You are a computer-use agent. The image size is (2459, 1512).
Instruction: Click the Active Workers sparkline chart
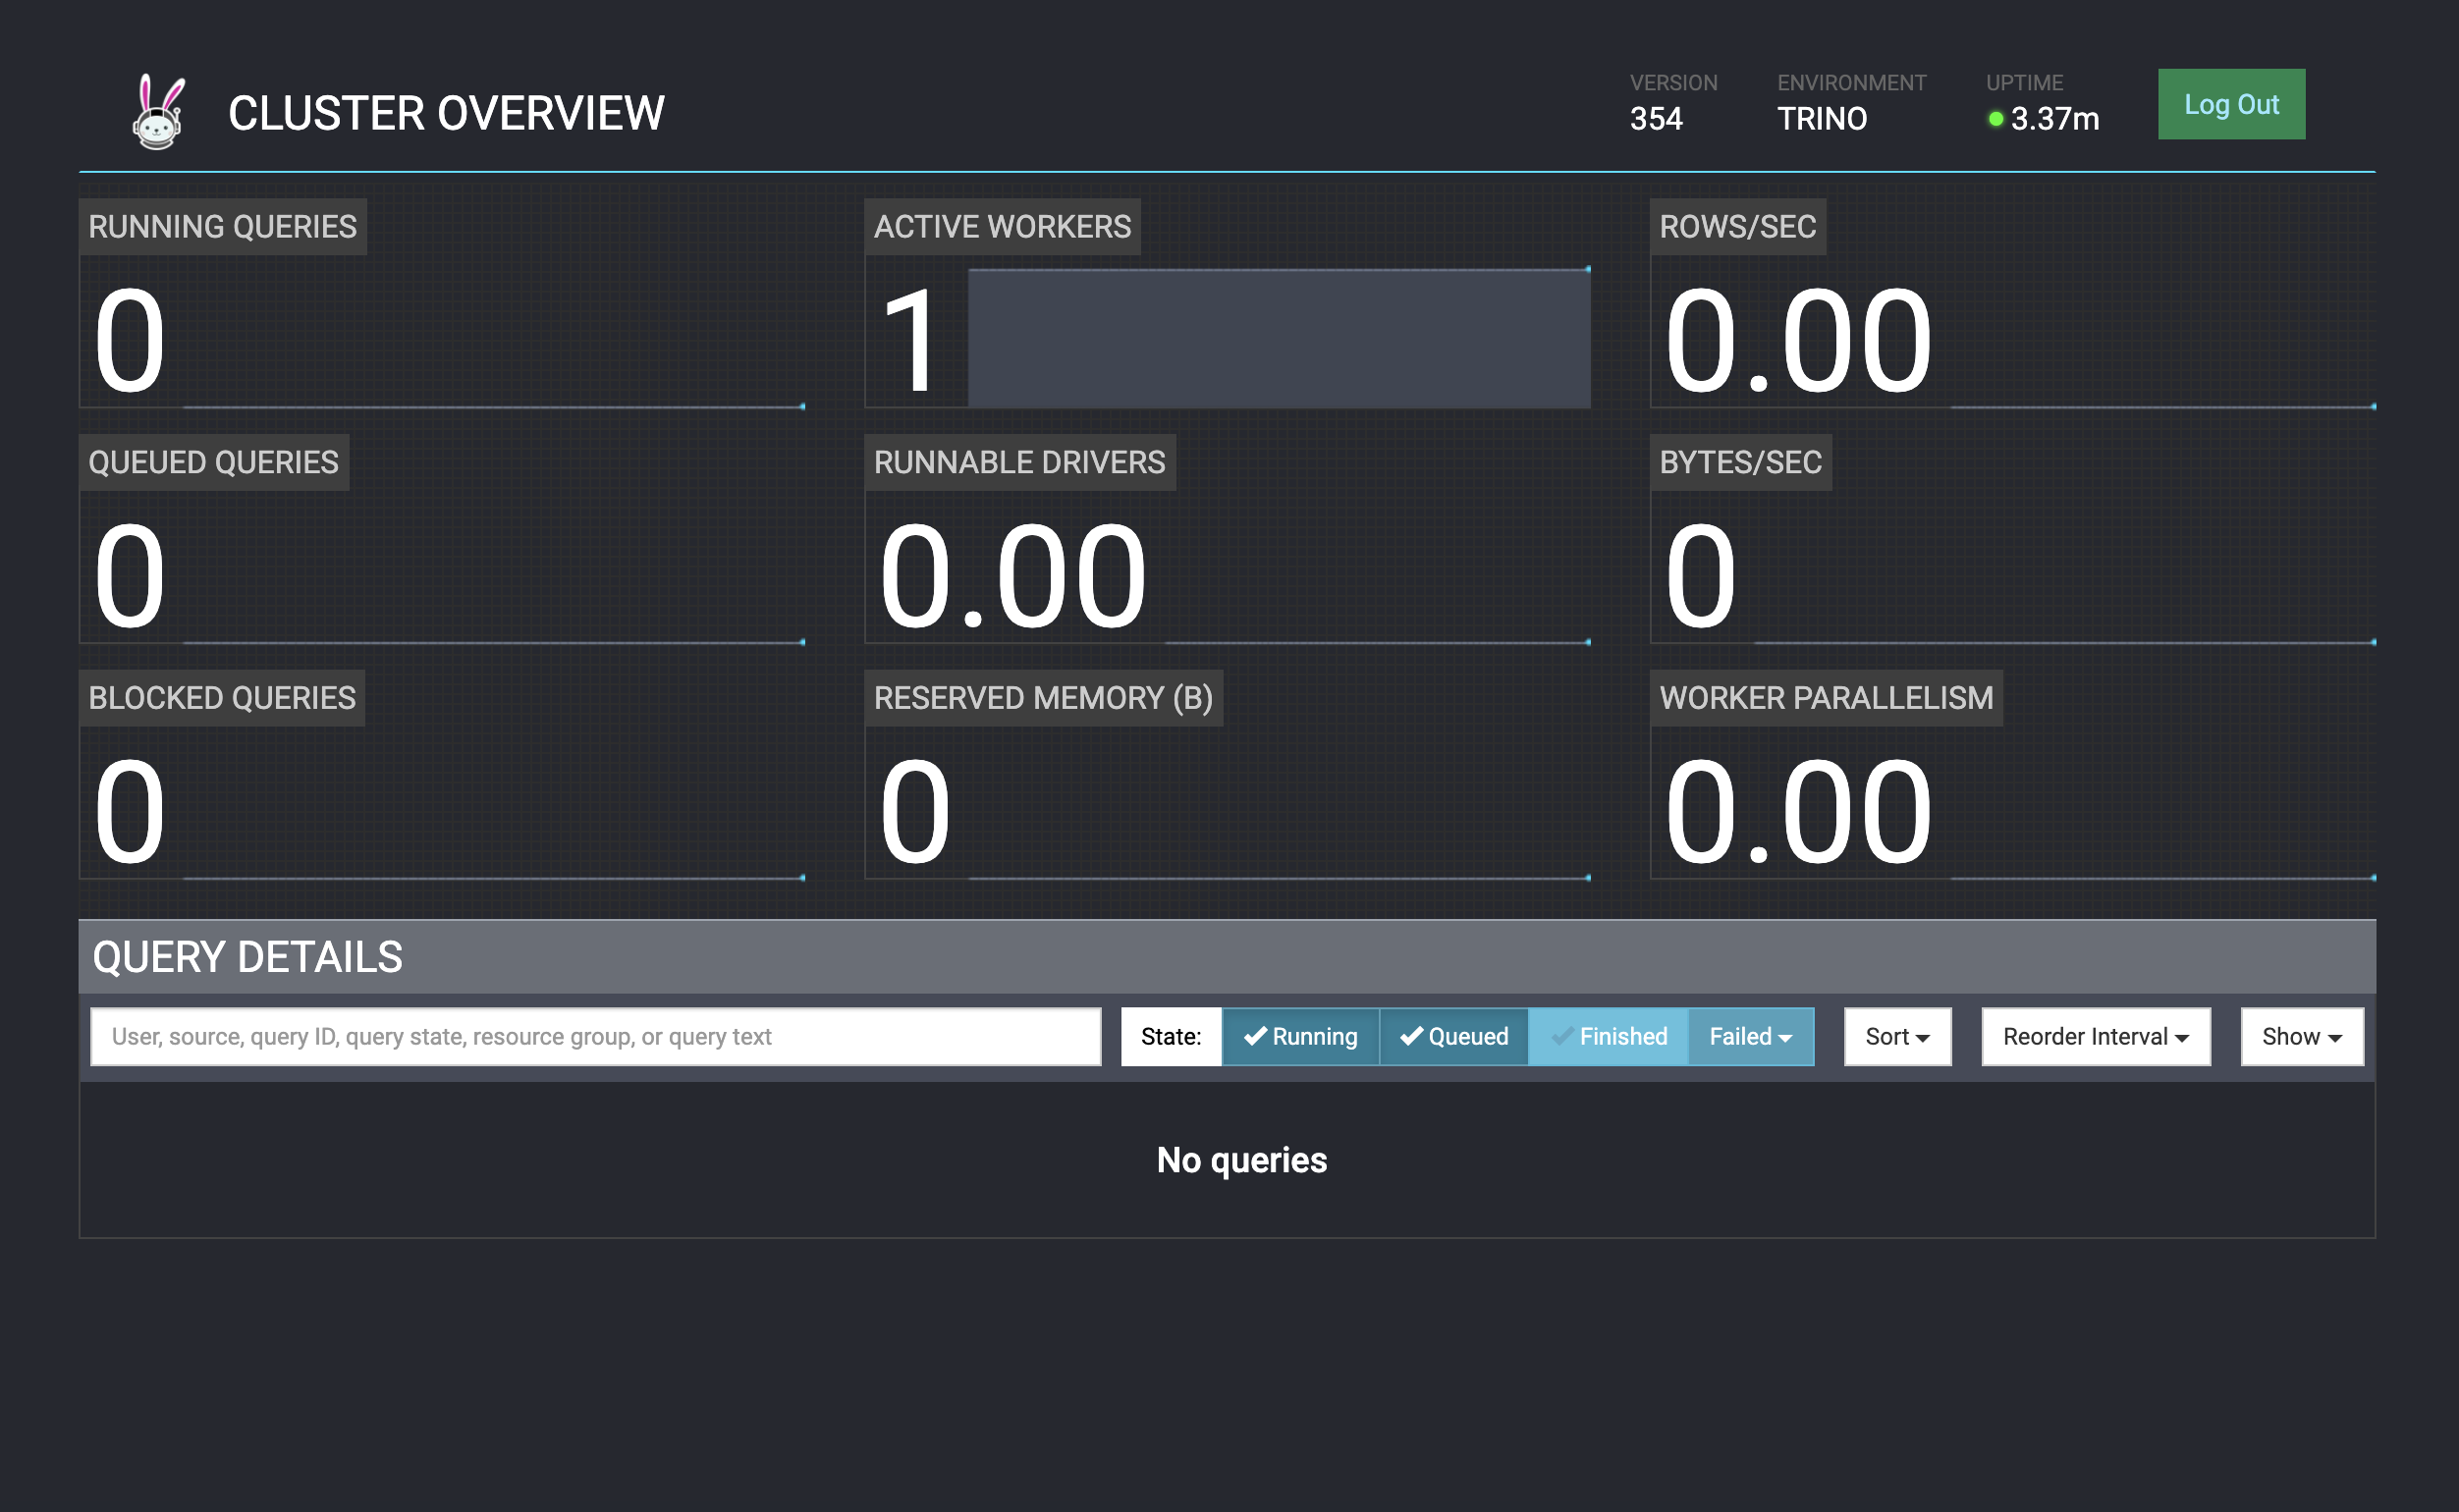[x=1280, y=337]
